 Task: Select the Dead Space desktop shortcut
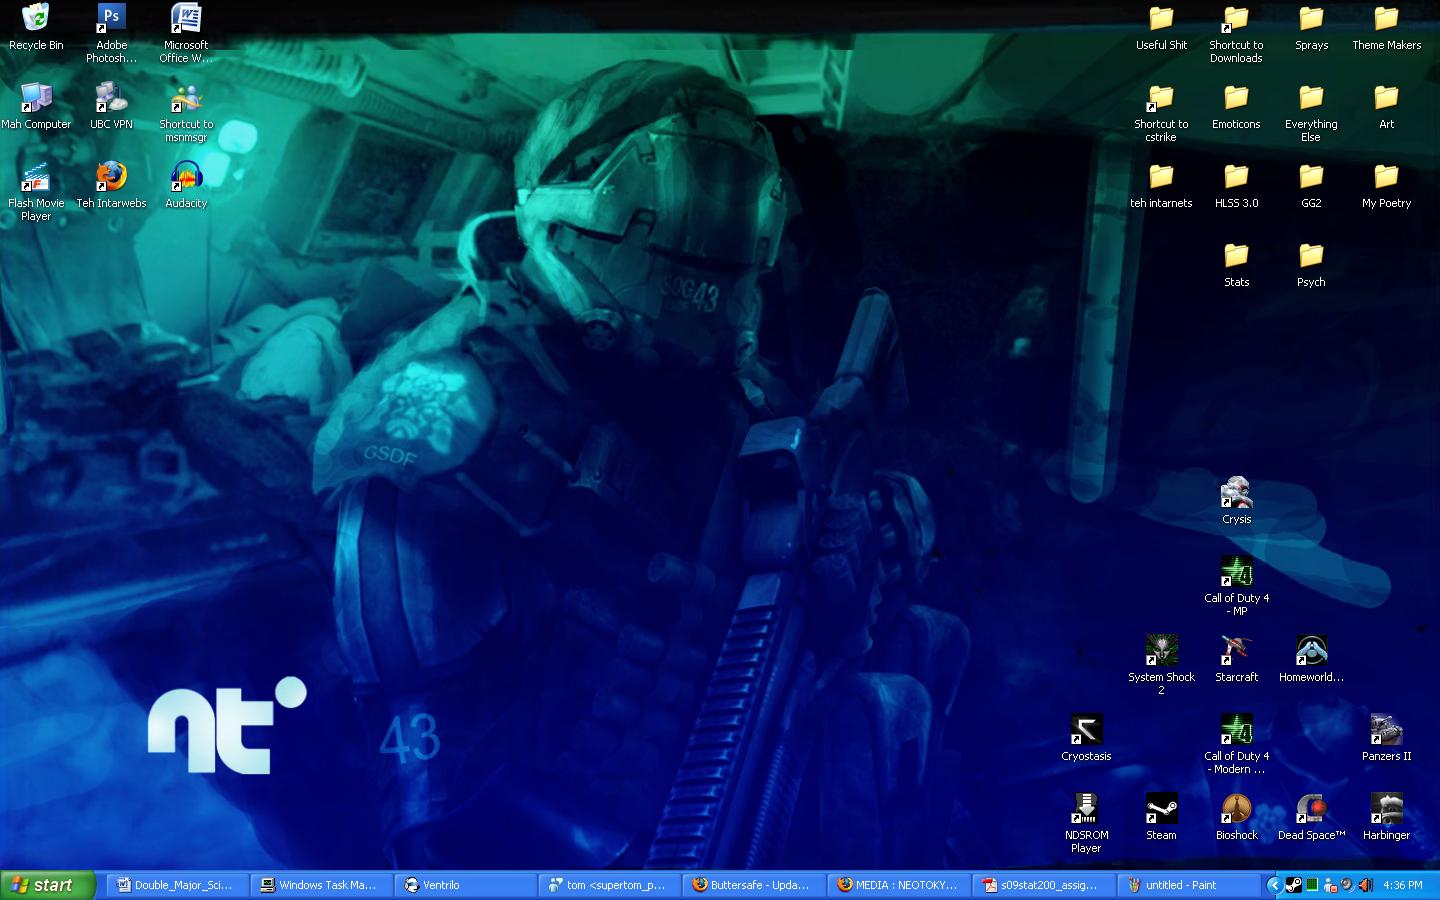pyautogui.click(x=1311, y=817)
